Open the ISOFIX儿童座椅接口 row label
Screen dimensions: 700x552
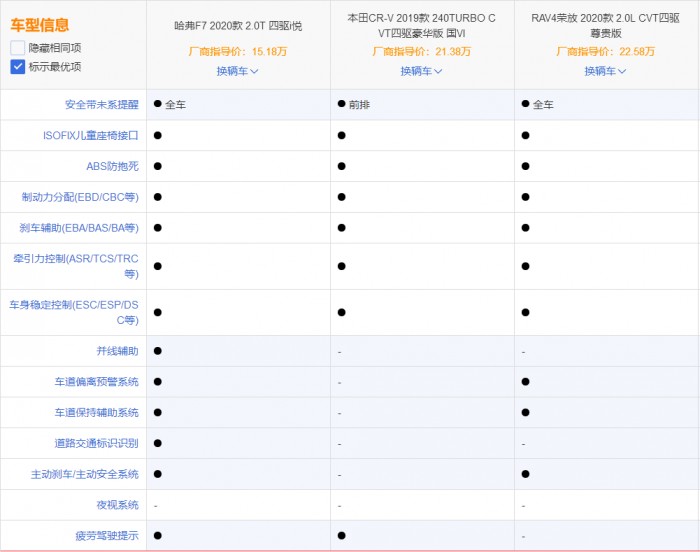click(x=91, y=135)
